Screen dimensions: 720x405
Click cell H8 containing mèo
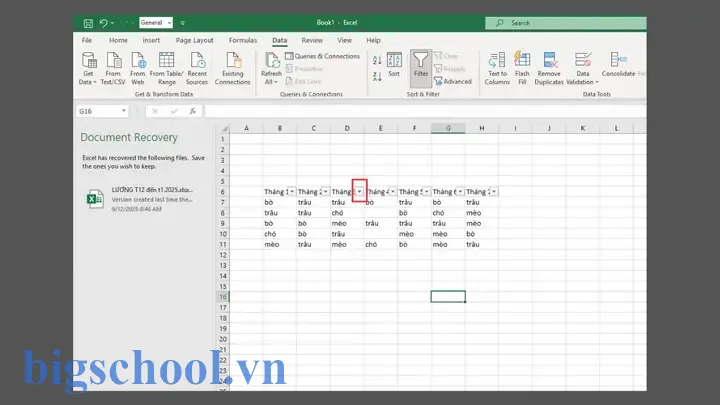coord(482,213)
